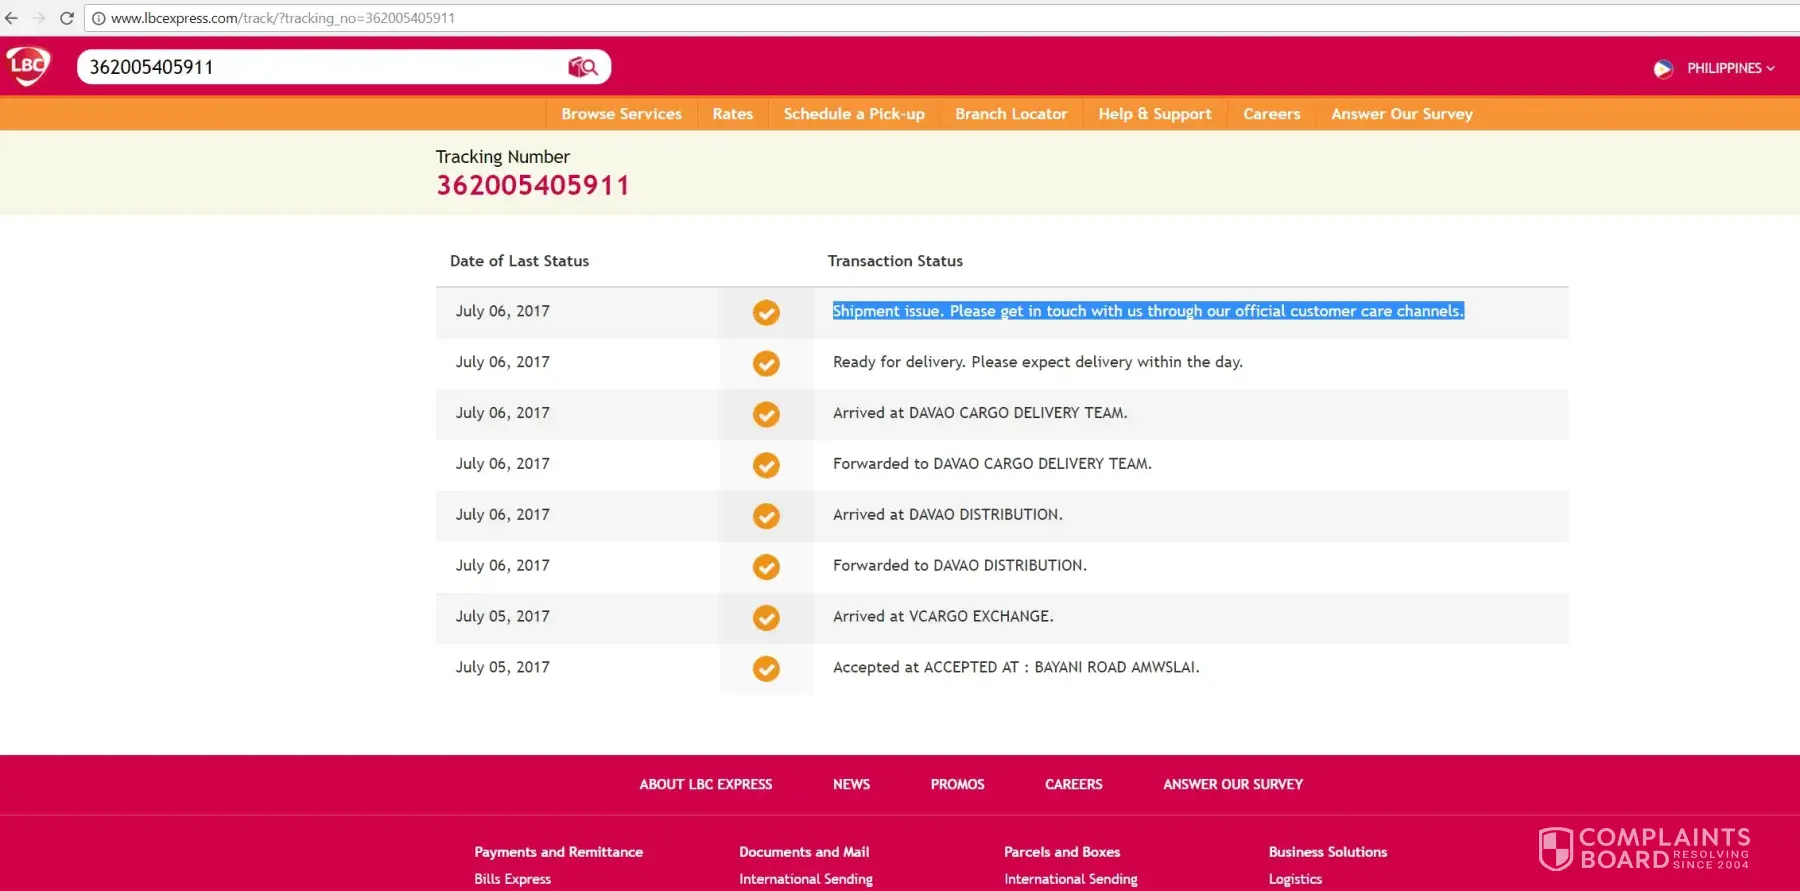Click the Philippines flag icon
Screen dimensions: 1800x891
click(1663, 69)
